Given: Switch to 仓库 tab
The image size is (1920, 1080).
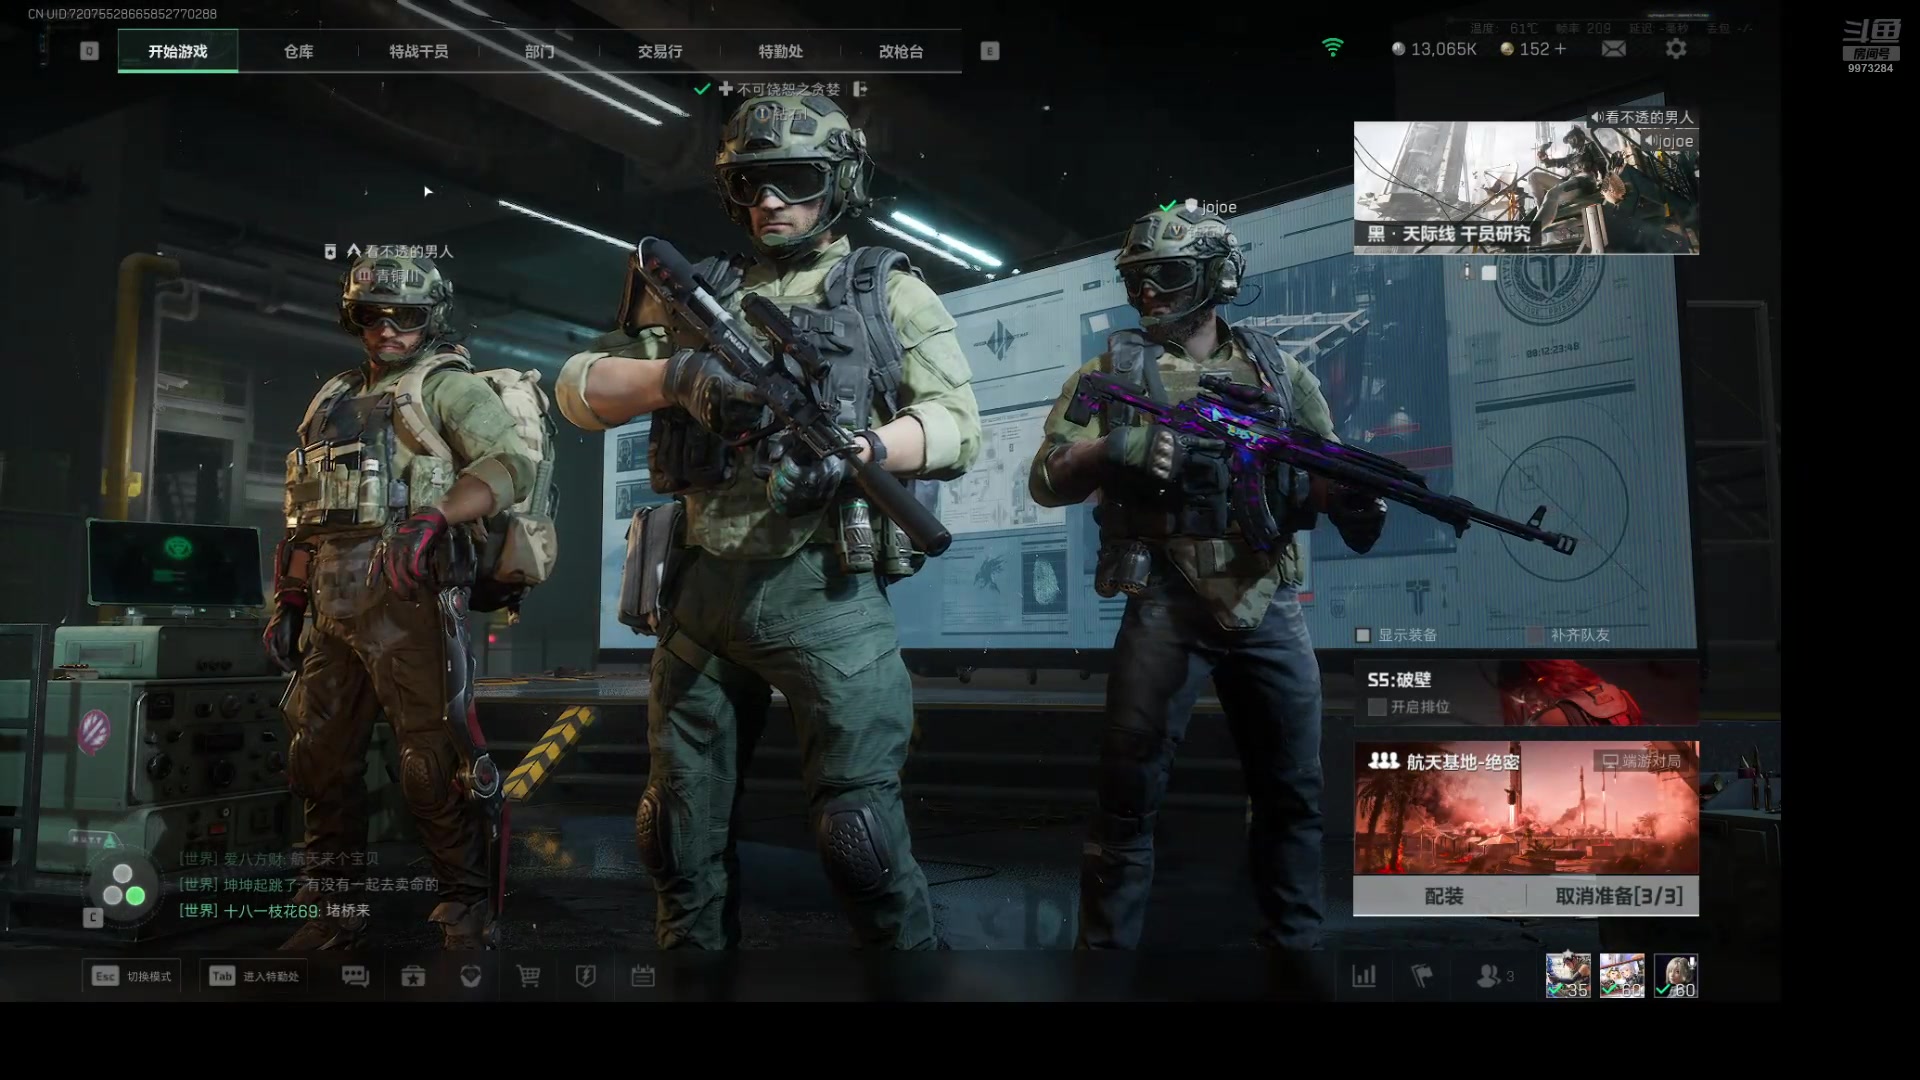Looking at the screenshot, I should coord(298,51).
